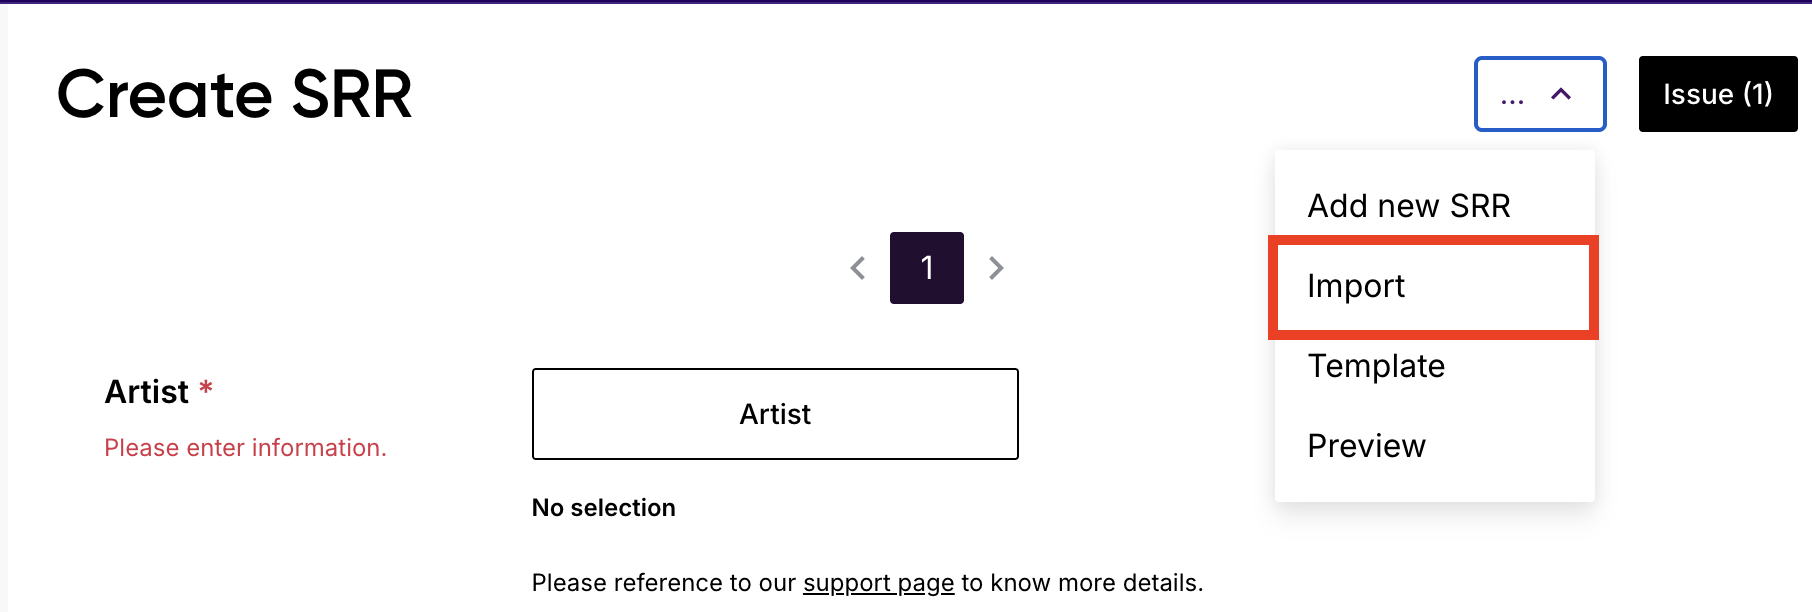1812x612 pixels.
Task: Select page number 1 in pagination
Action: 927,268
